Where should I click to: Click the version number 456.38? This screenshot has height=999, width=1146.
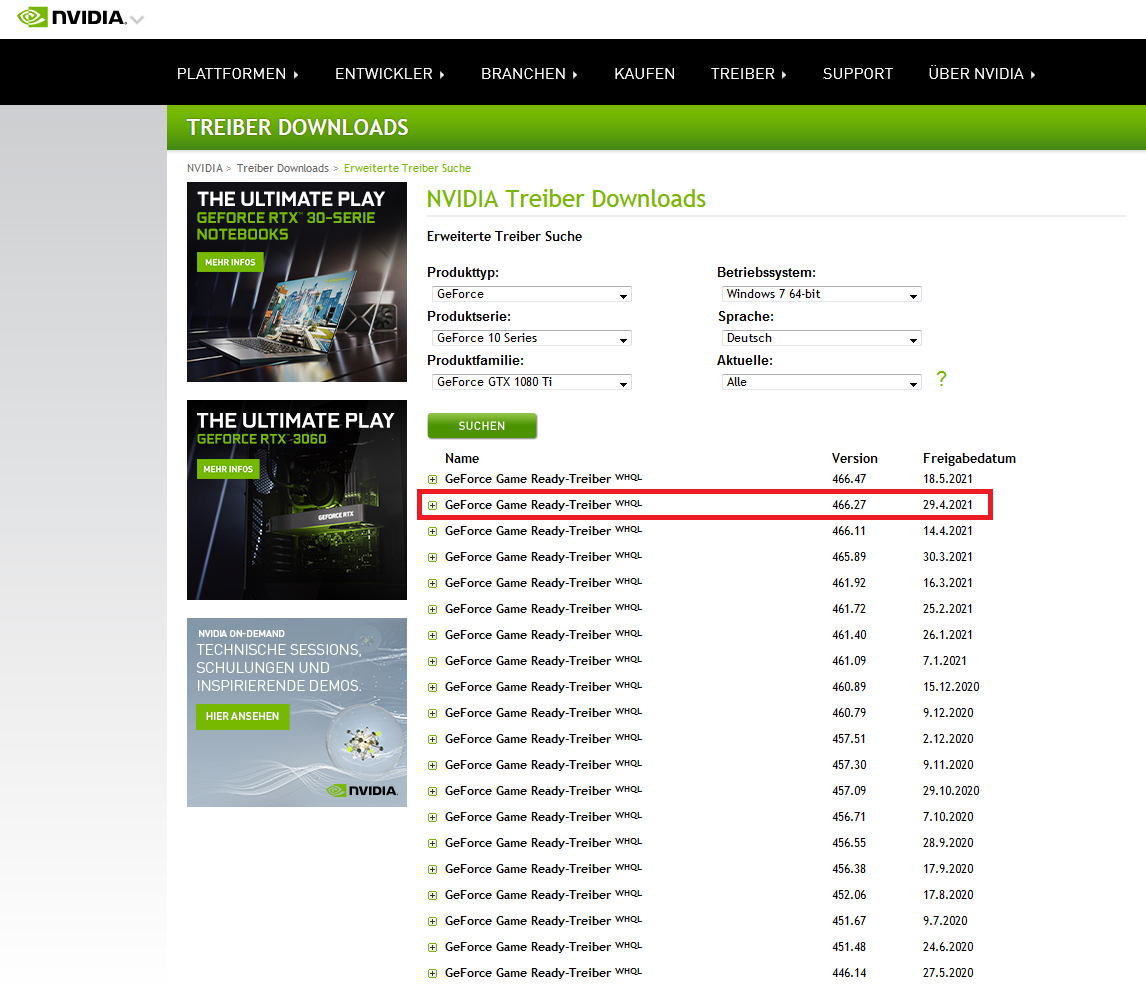[x=849, y=869]
